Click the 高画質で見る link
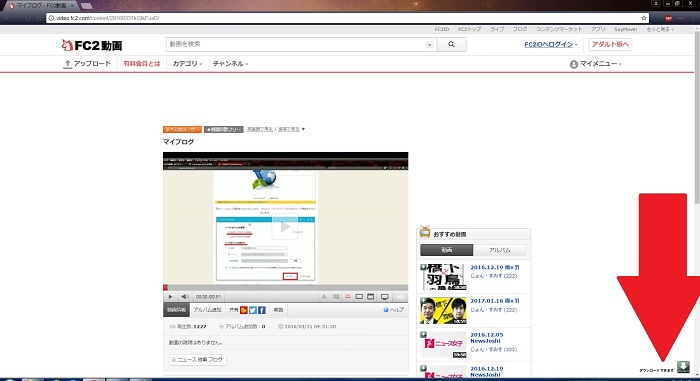Screen dimensions: 700x381 click(260, 129)
